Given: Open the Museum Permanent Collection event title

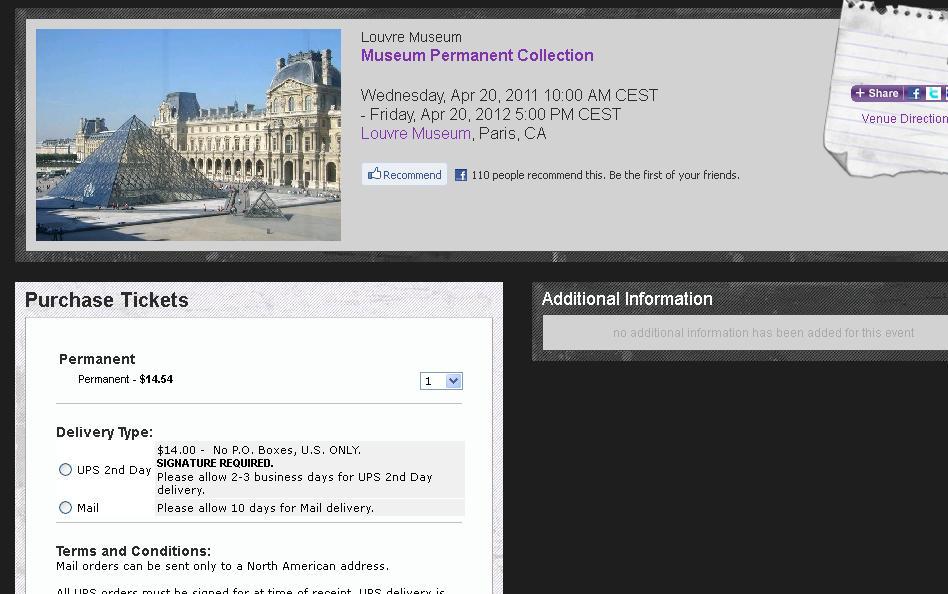Looking at the screenshot, I should pos(477,55).
